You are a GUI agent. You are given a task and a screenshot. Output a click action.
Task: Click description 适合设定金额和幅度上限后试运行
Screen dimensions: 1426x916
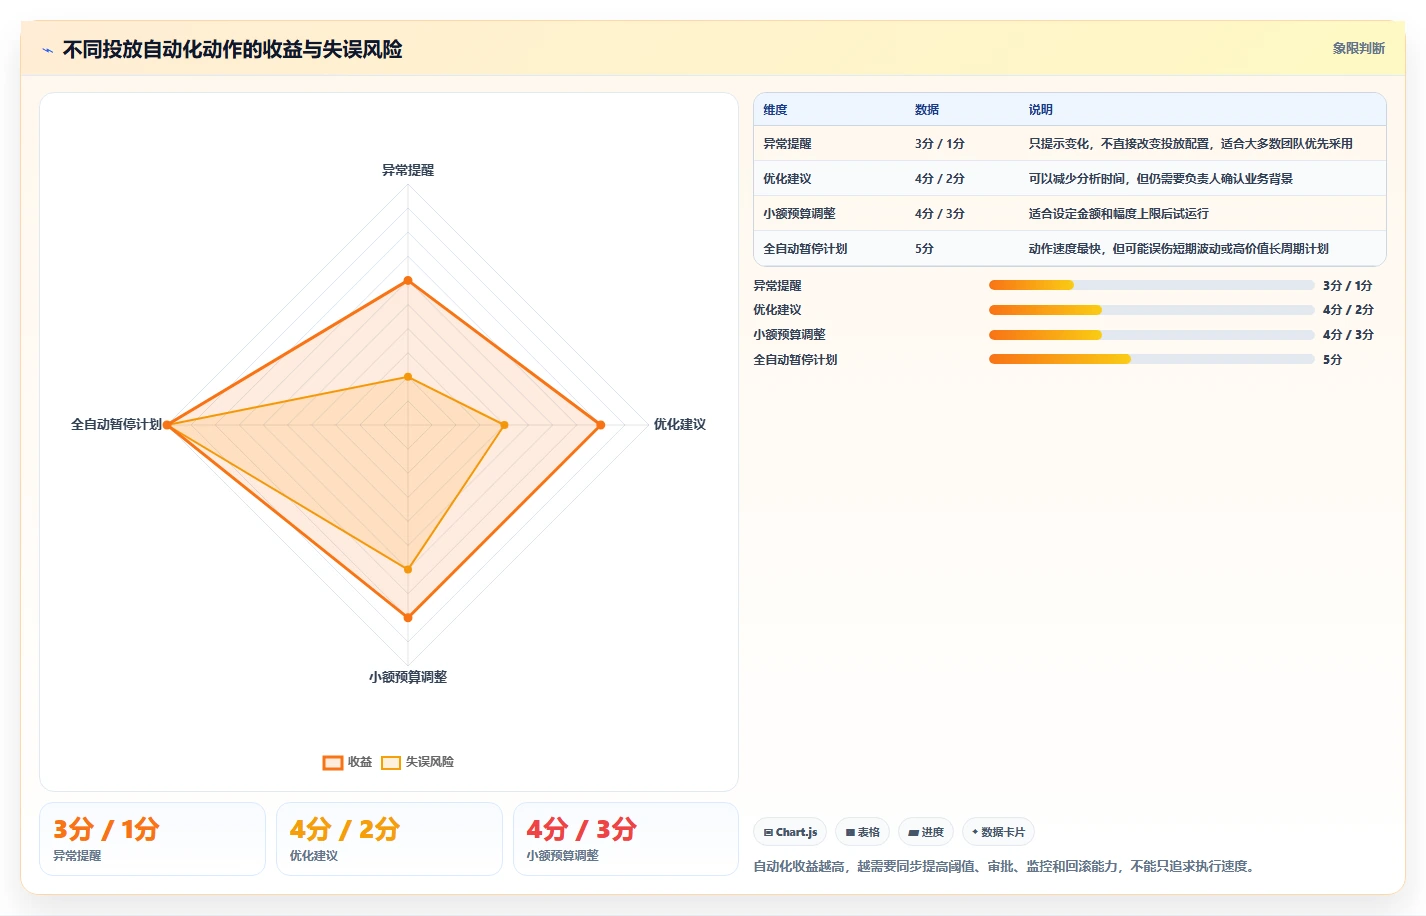coord(1119,214)
